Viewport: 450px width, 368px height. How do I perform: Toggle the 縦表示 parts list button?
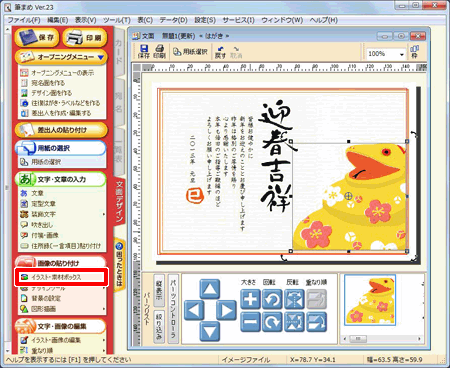pos(159,289)
